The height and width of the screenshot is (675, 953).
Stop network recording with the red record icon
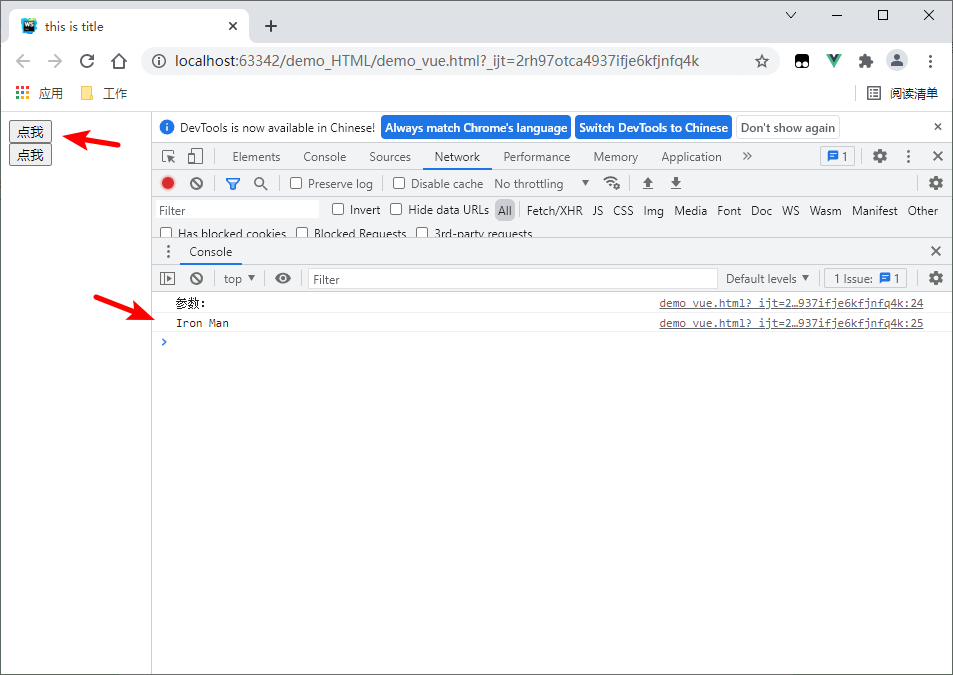(168, 183)
